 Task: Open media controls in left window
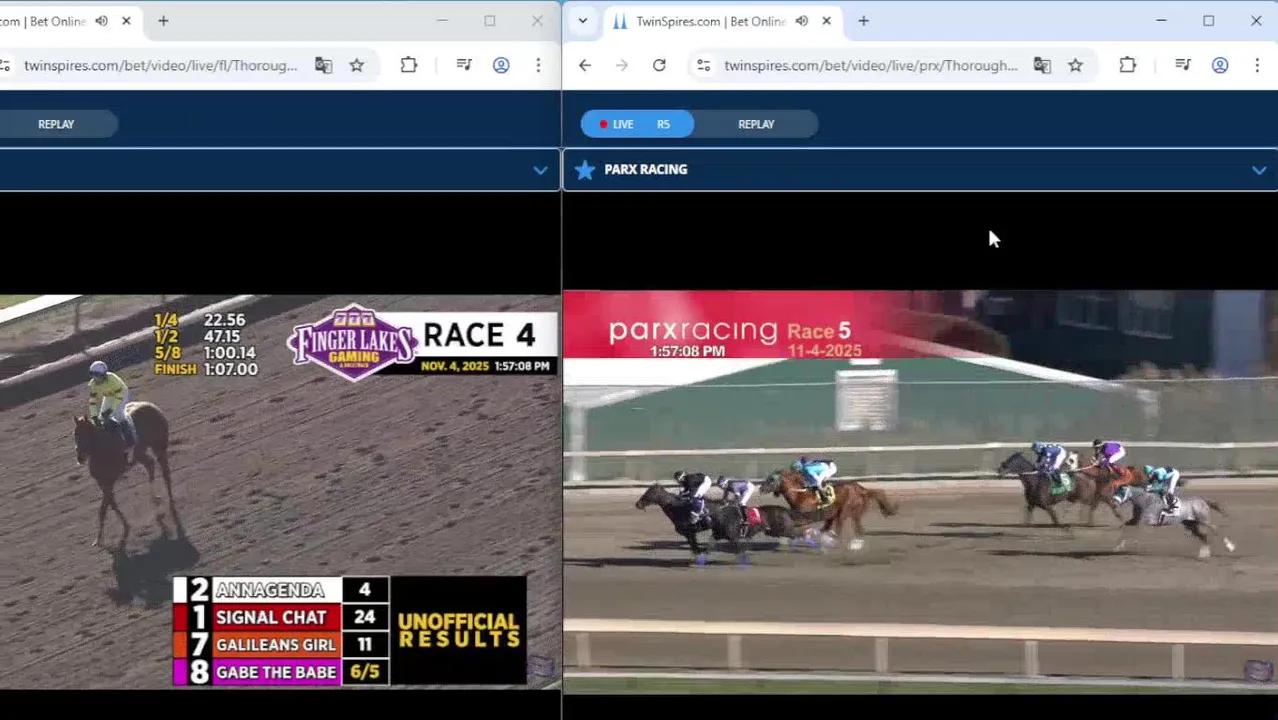pyautogui.click(x=464, y=65)
